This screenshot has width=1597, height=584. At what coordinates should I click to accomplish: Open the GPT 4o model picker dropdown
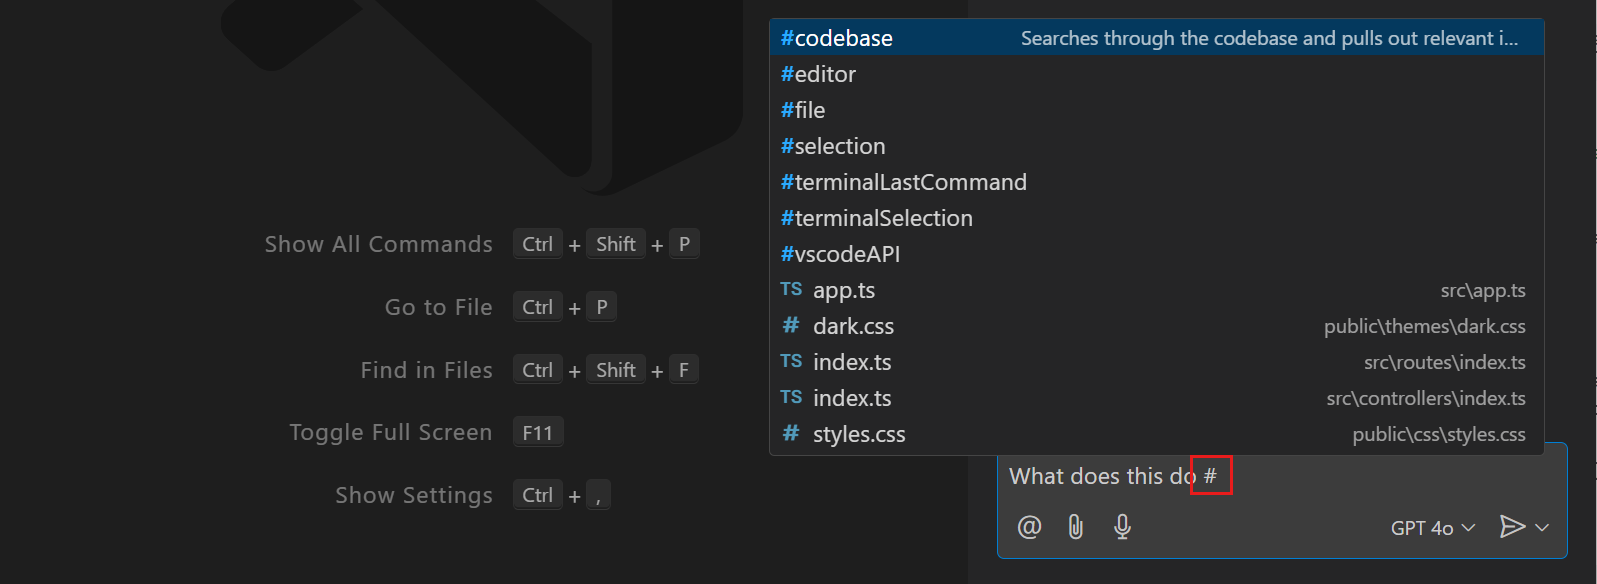(1432, 528)
